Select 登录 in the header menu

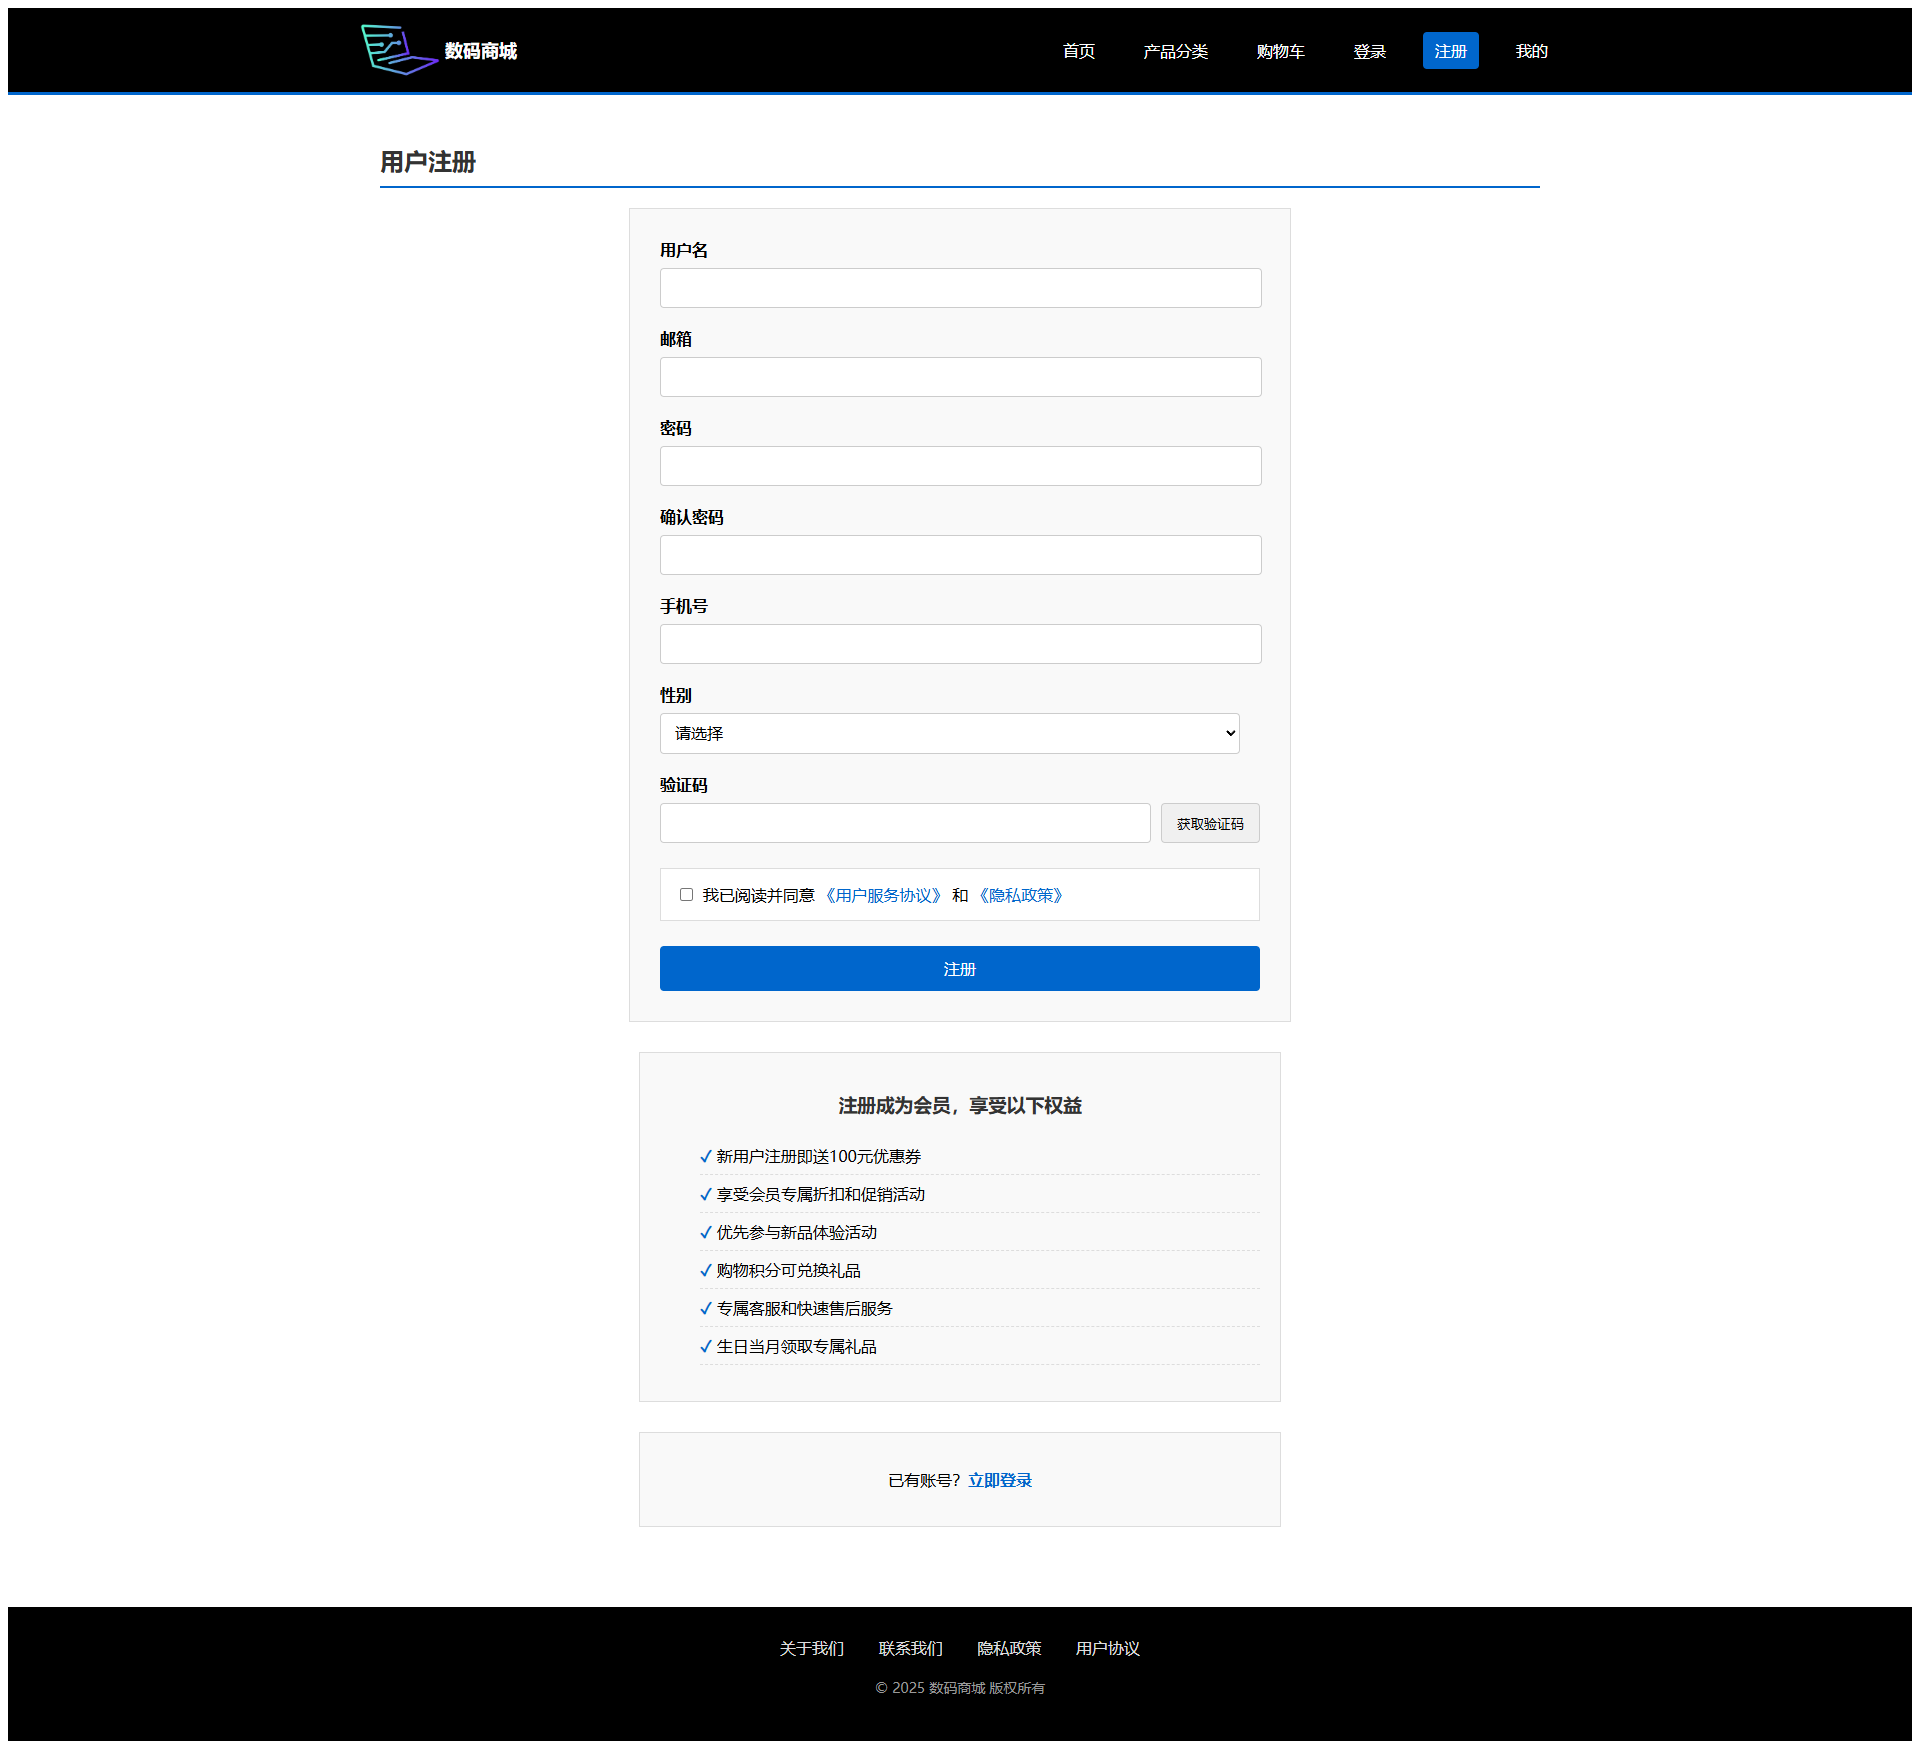pos(1369,51)
